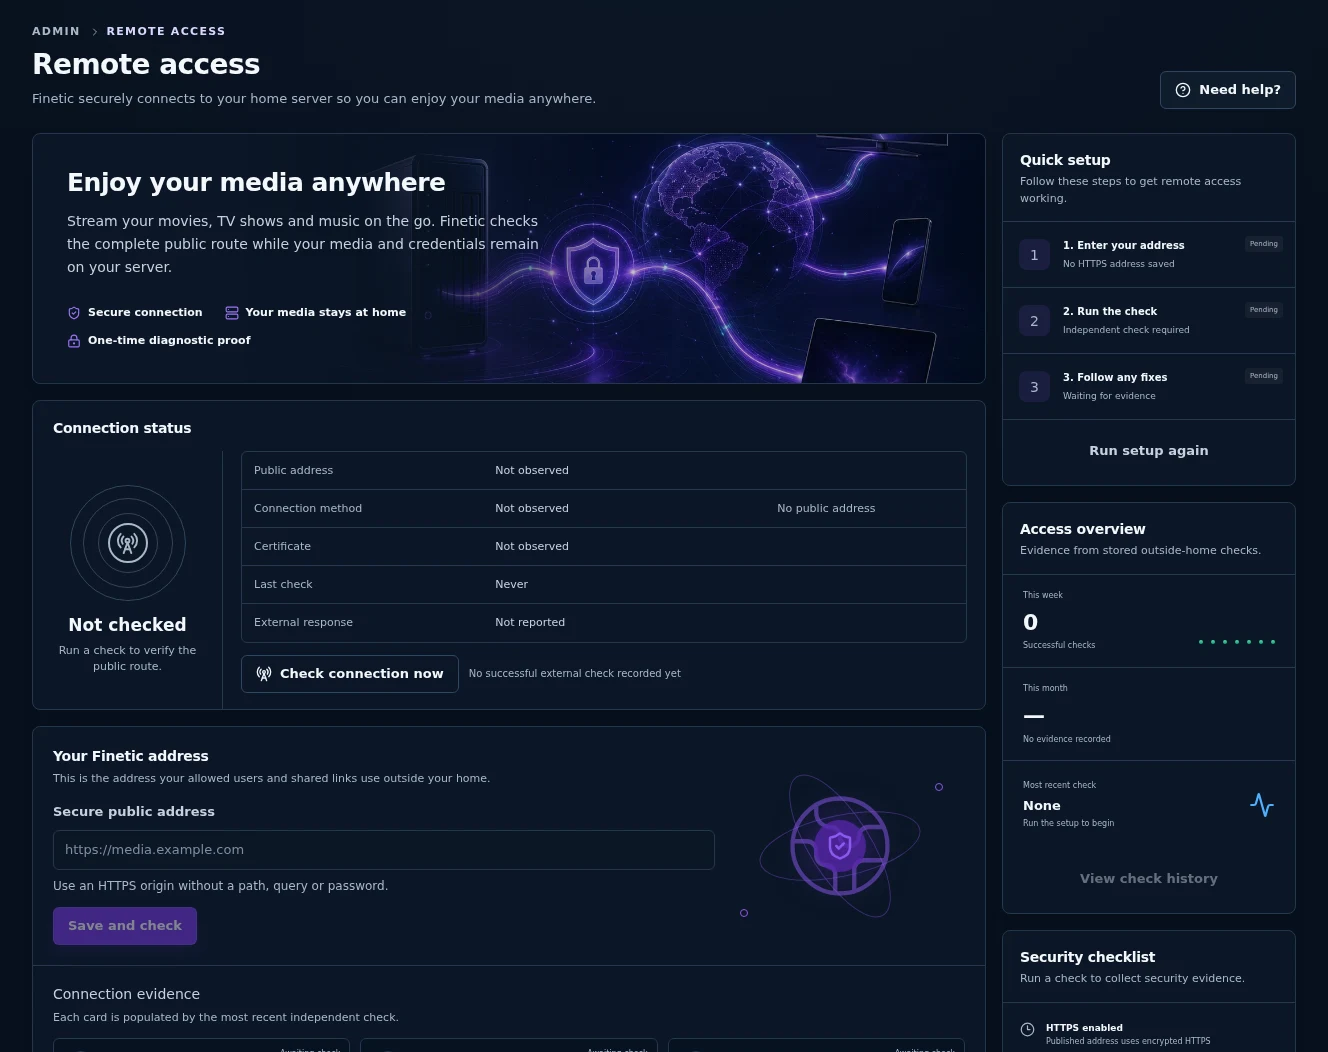1328x1052 pixels.
Task: Select the REMOTE ACCESS breadcrumb
Action: tap(166, 31)
